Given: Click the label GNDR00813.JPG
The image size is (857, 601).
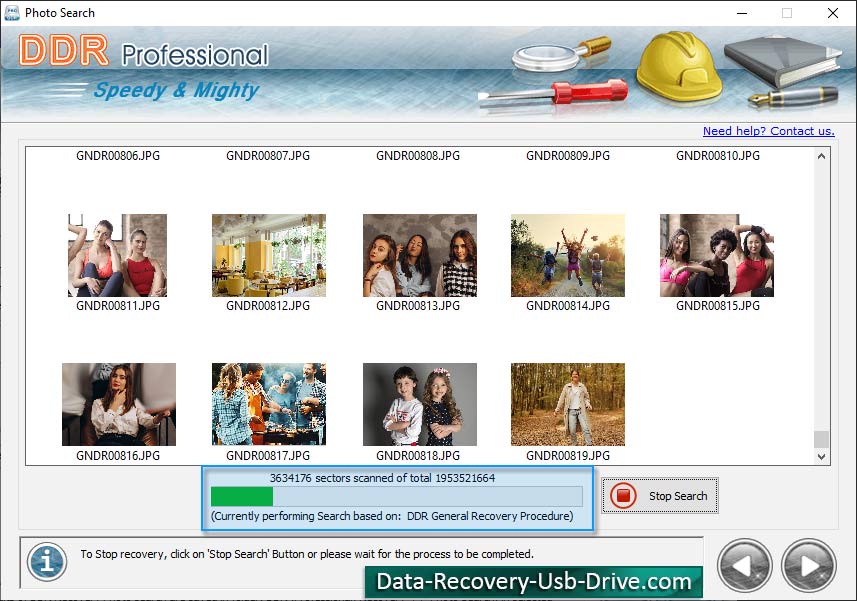Looking at the screenshot, I should [x=418, y=305].
